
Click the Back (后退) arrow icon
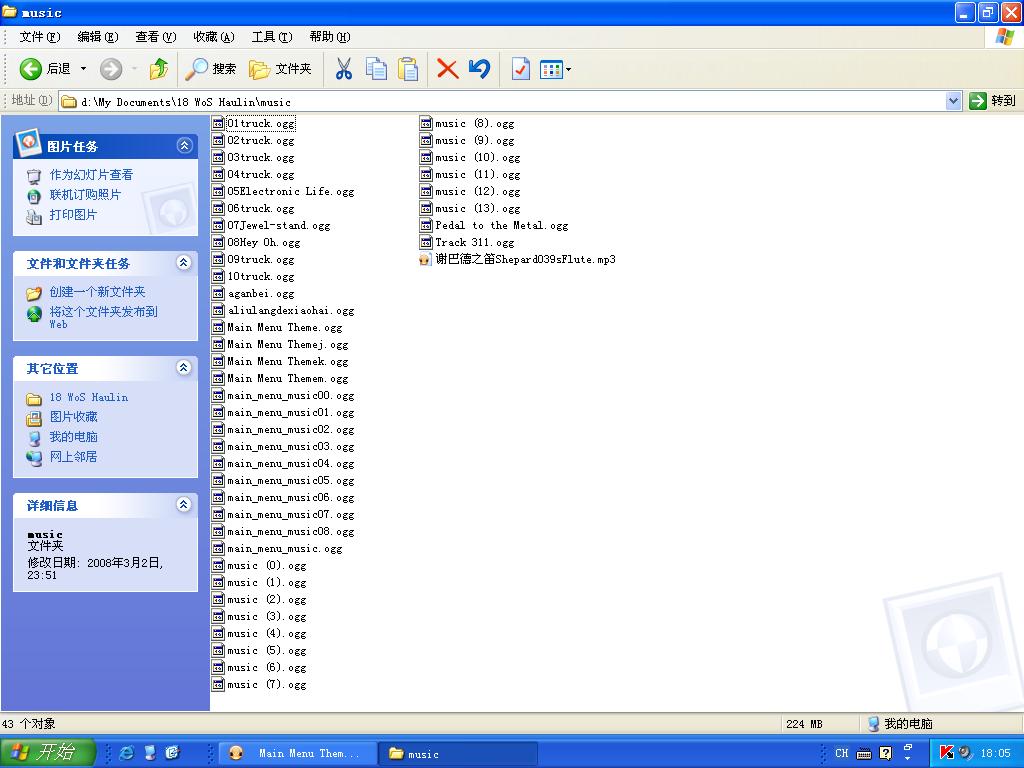31,69
